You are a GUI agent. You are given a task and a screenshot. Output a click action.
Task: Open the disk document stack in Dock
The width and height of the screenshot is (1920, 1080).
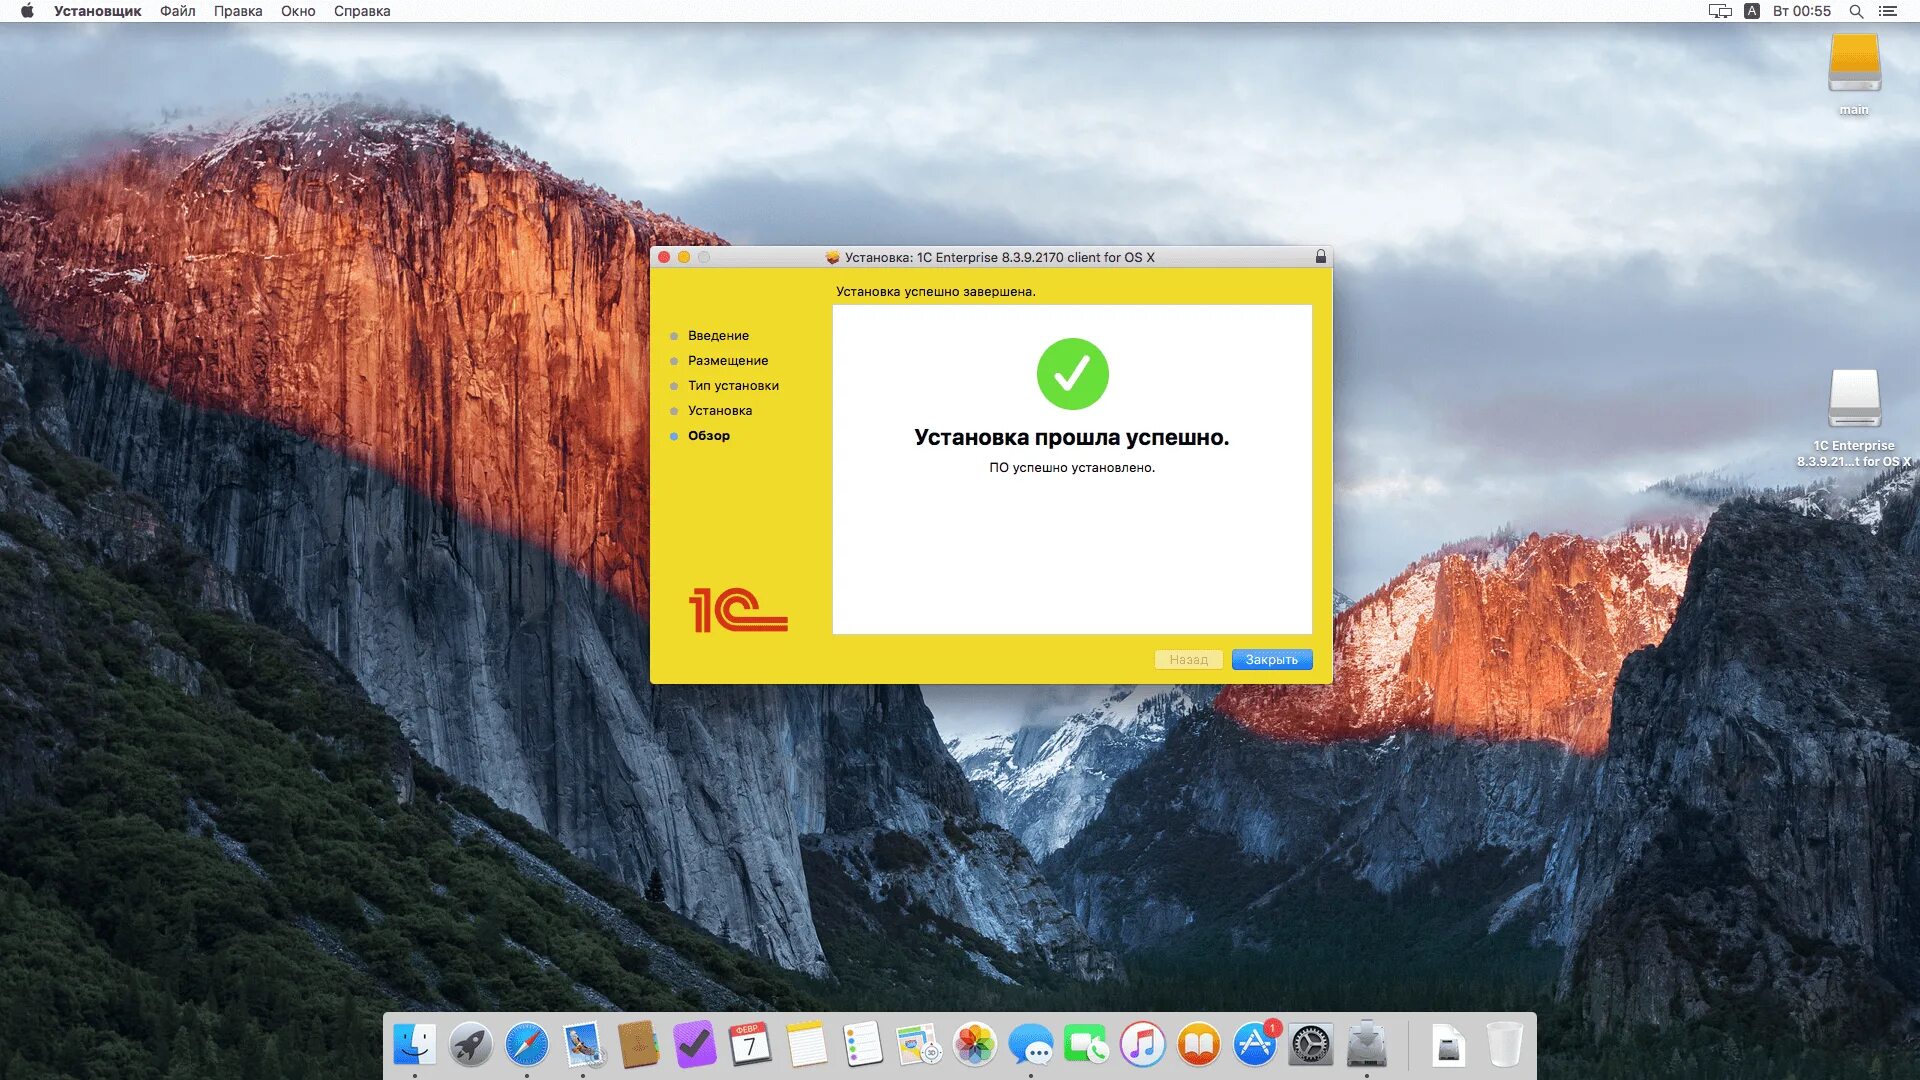point(1448,1045)
